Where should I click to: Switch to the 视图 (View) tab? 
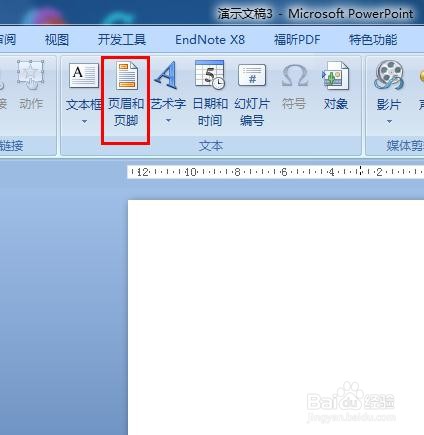[57, 40]
